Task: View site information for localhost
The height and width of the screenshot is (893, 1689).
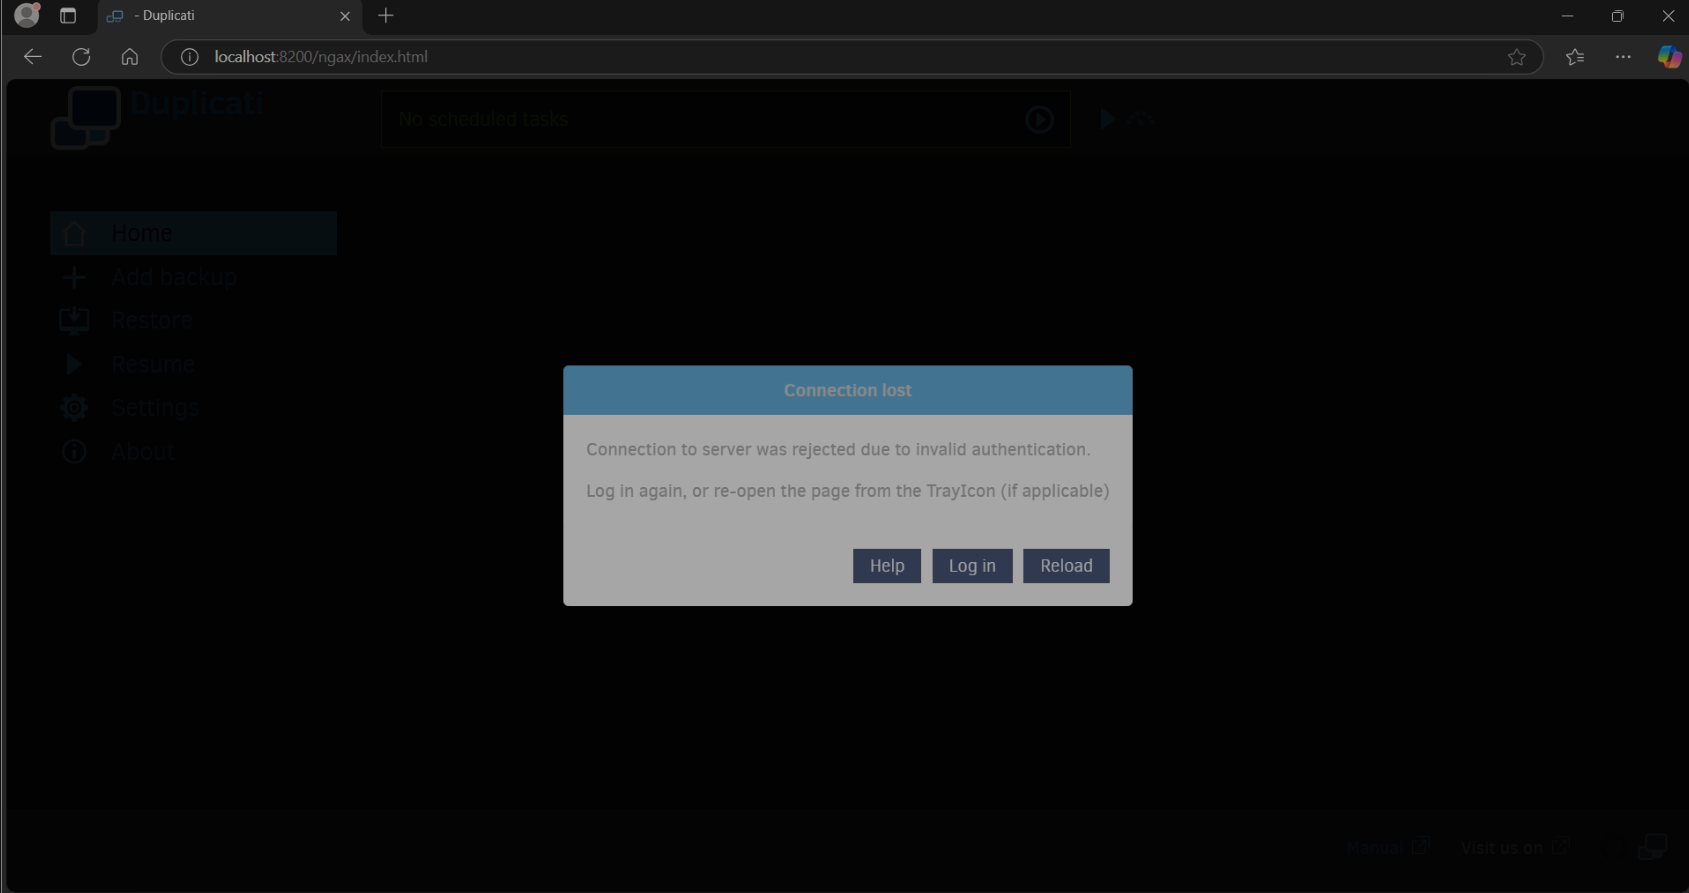Action: pos(189,57)
